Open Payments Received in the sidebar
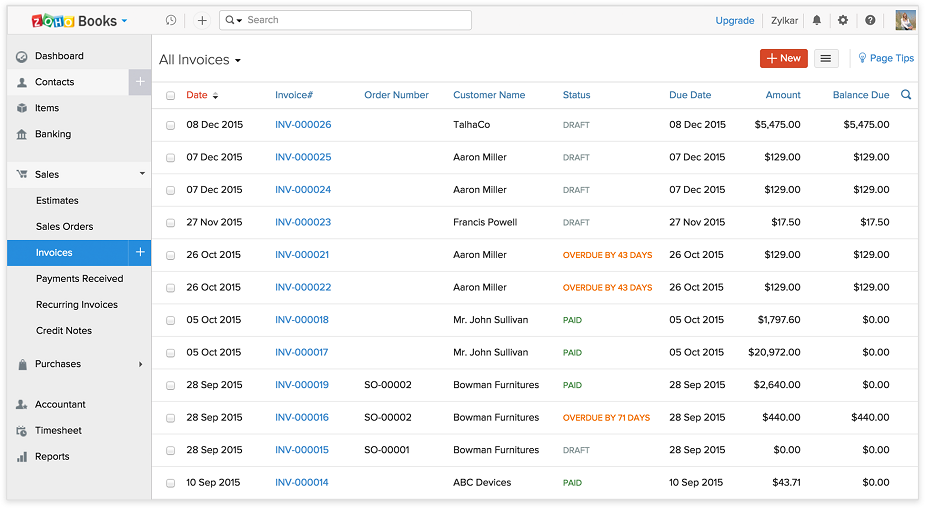 (80, 278)
